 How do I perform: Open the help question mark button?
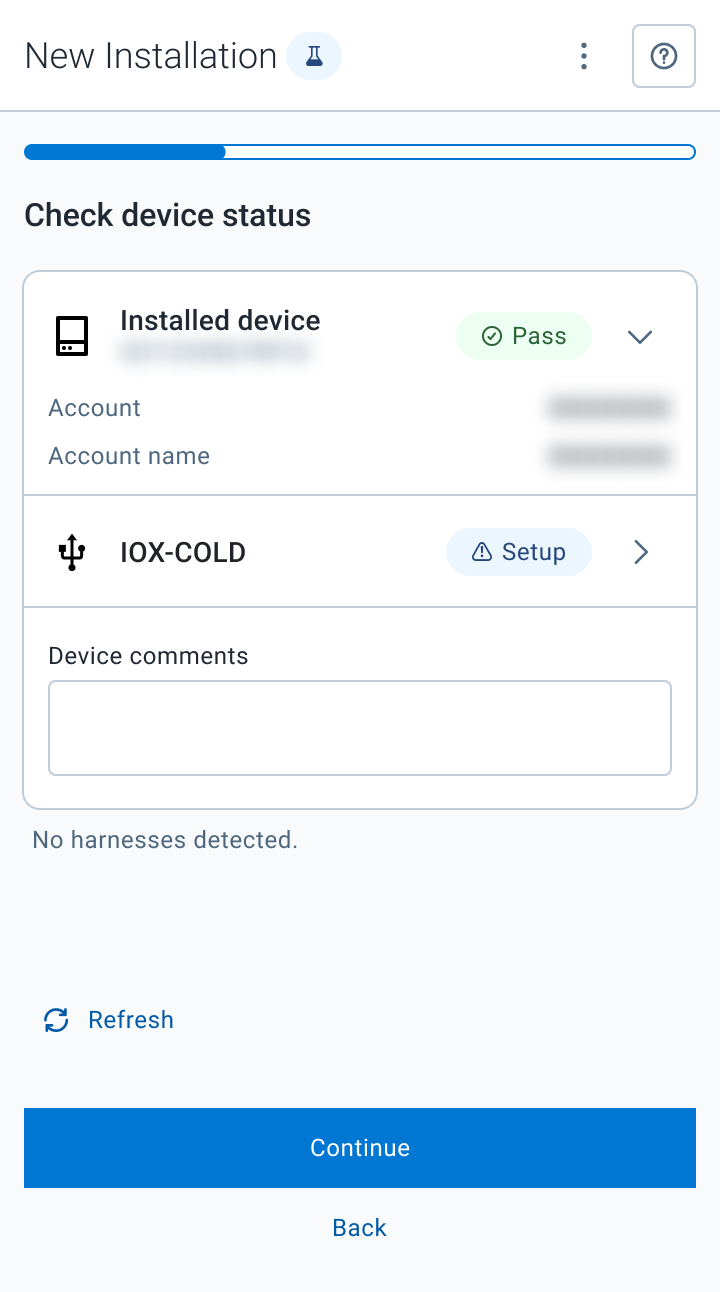[664, 56]
